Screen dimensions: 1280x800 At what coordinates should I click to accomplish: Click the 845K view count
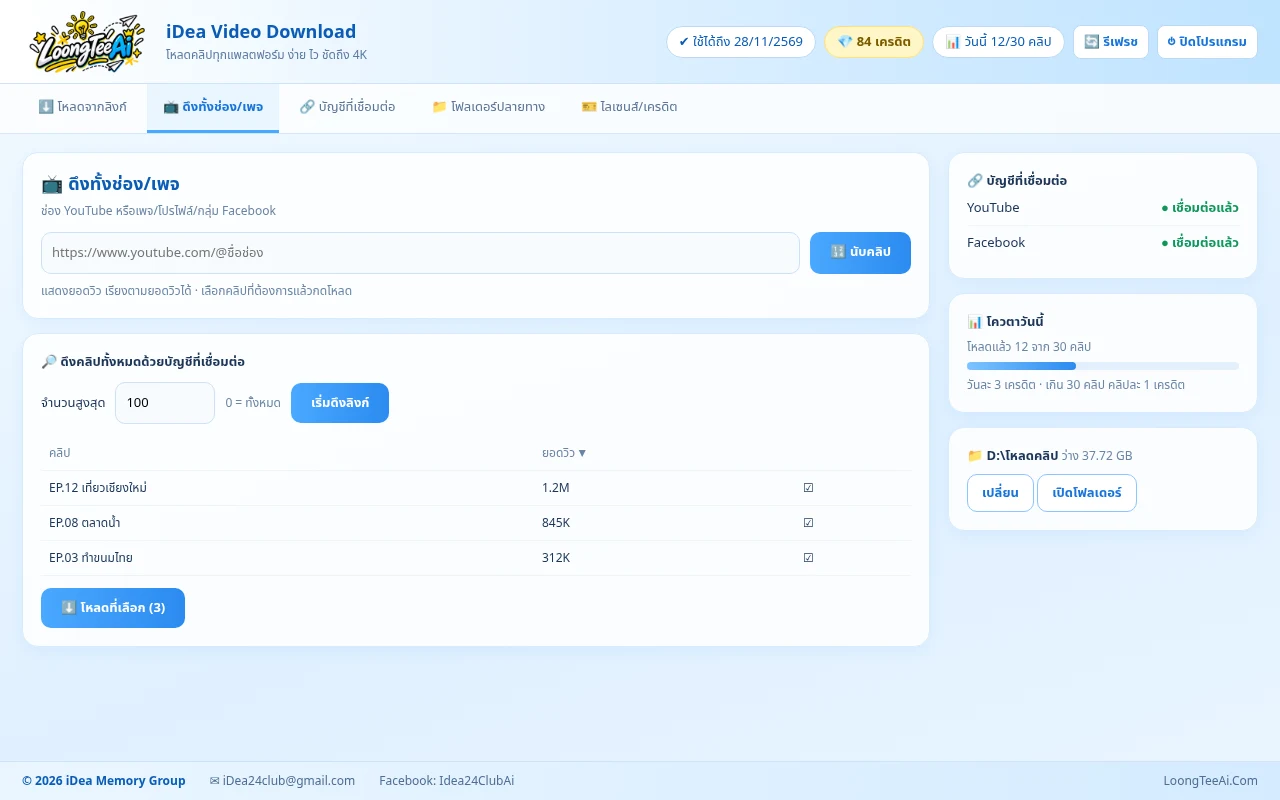click(556, 523)
